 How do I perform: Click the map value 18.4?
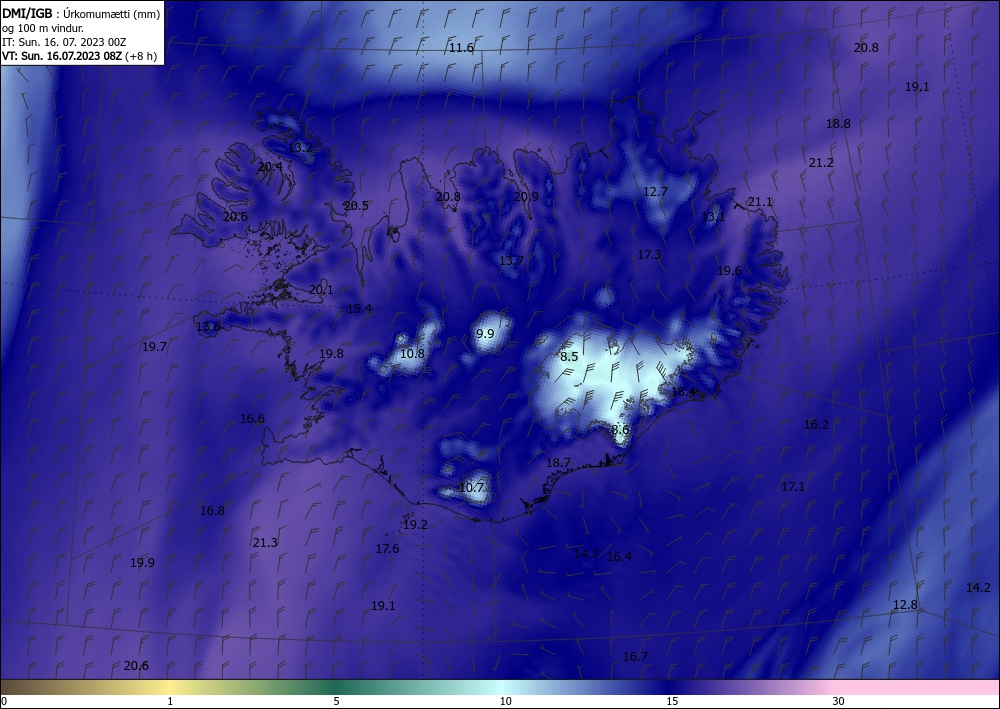tap(683, 392)
